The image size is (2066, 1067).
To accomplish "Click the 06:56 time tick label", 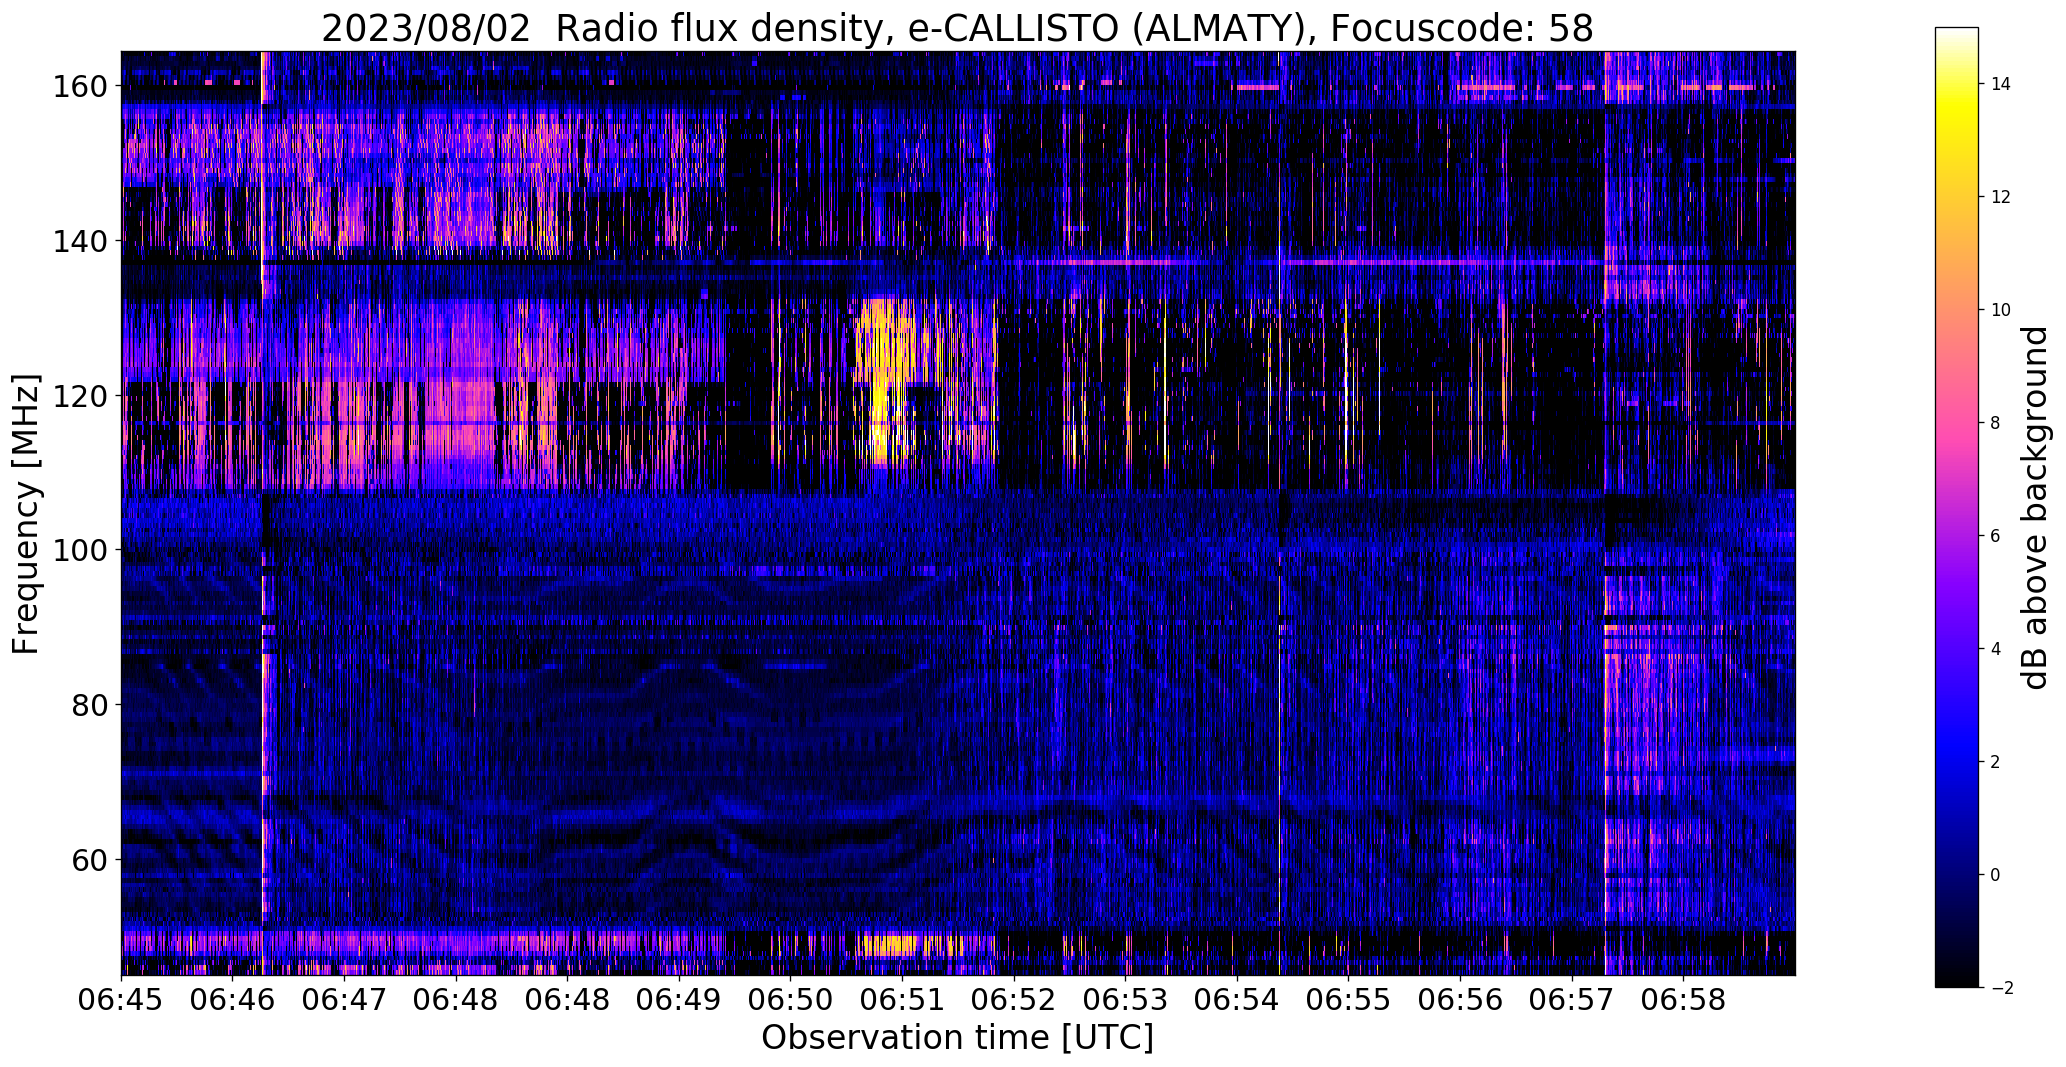I will (1460, 1000).
